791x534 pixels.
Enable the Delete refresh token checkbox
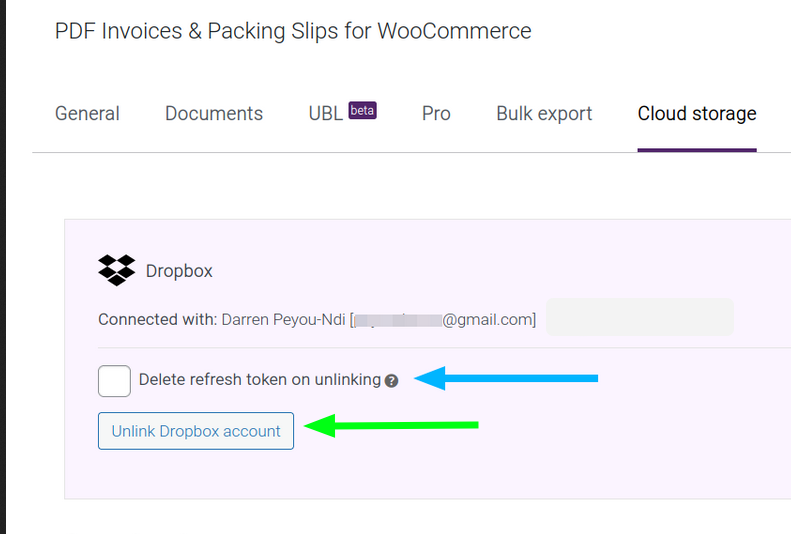[115, 381]
